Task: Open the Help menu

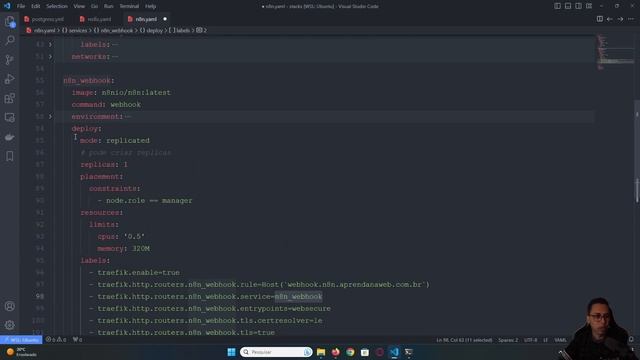Action: 151,6
